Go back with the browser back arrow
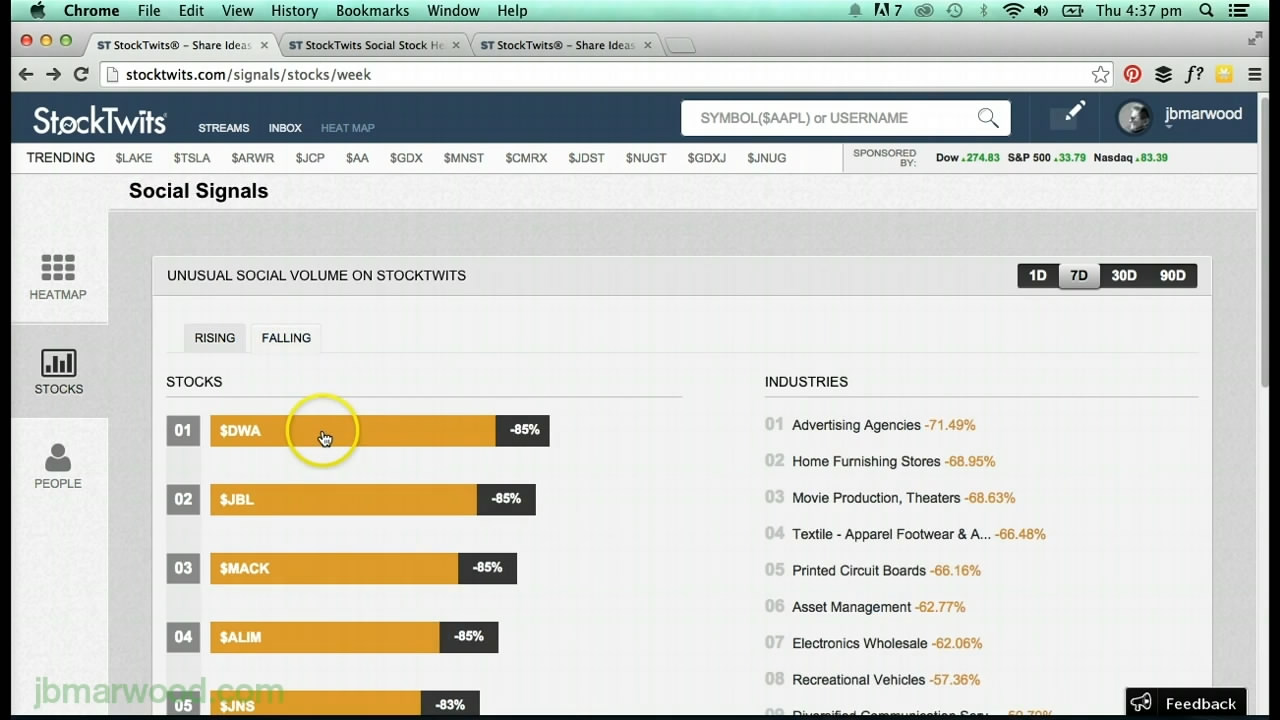1280x720 pixels. click(26, 74)
